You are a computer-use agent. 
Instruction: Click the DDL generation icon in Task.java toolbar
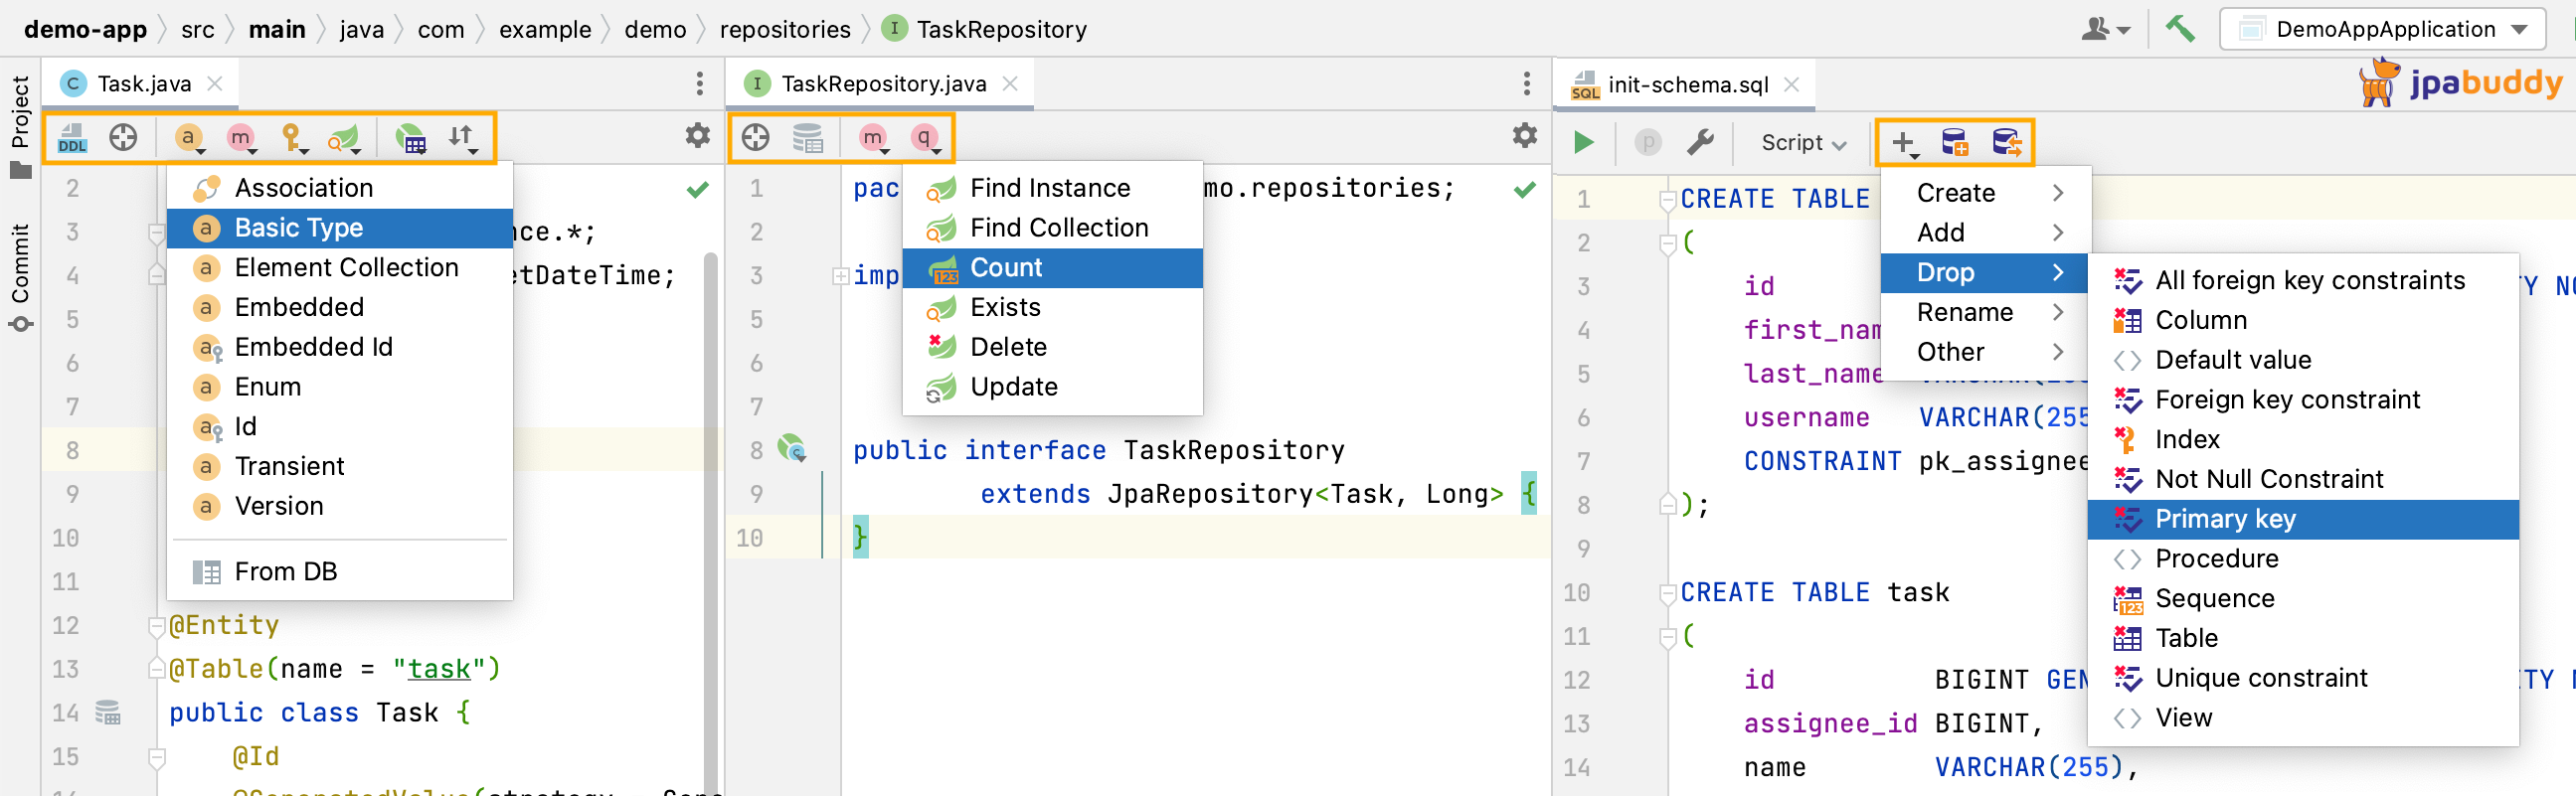(x=73, y=137)
